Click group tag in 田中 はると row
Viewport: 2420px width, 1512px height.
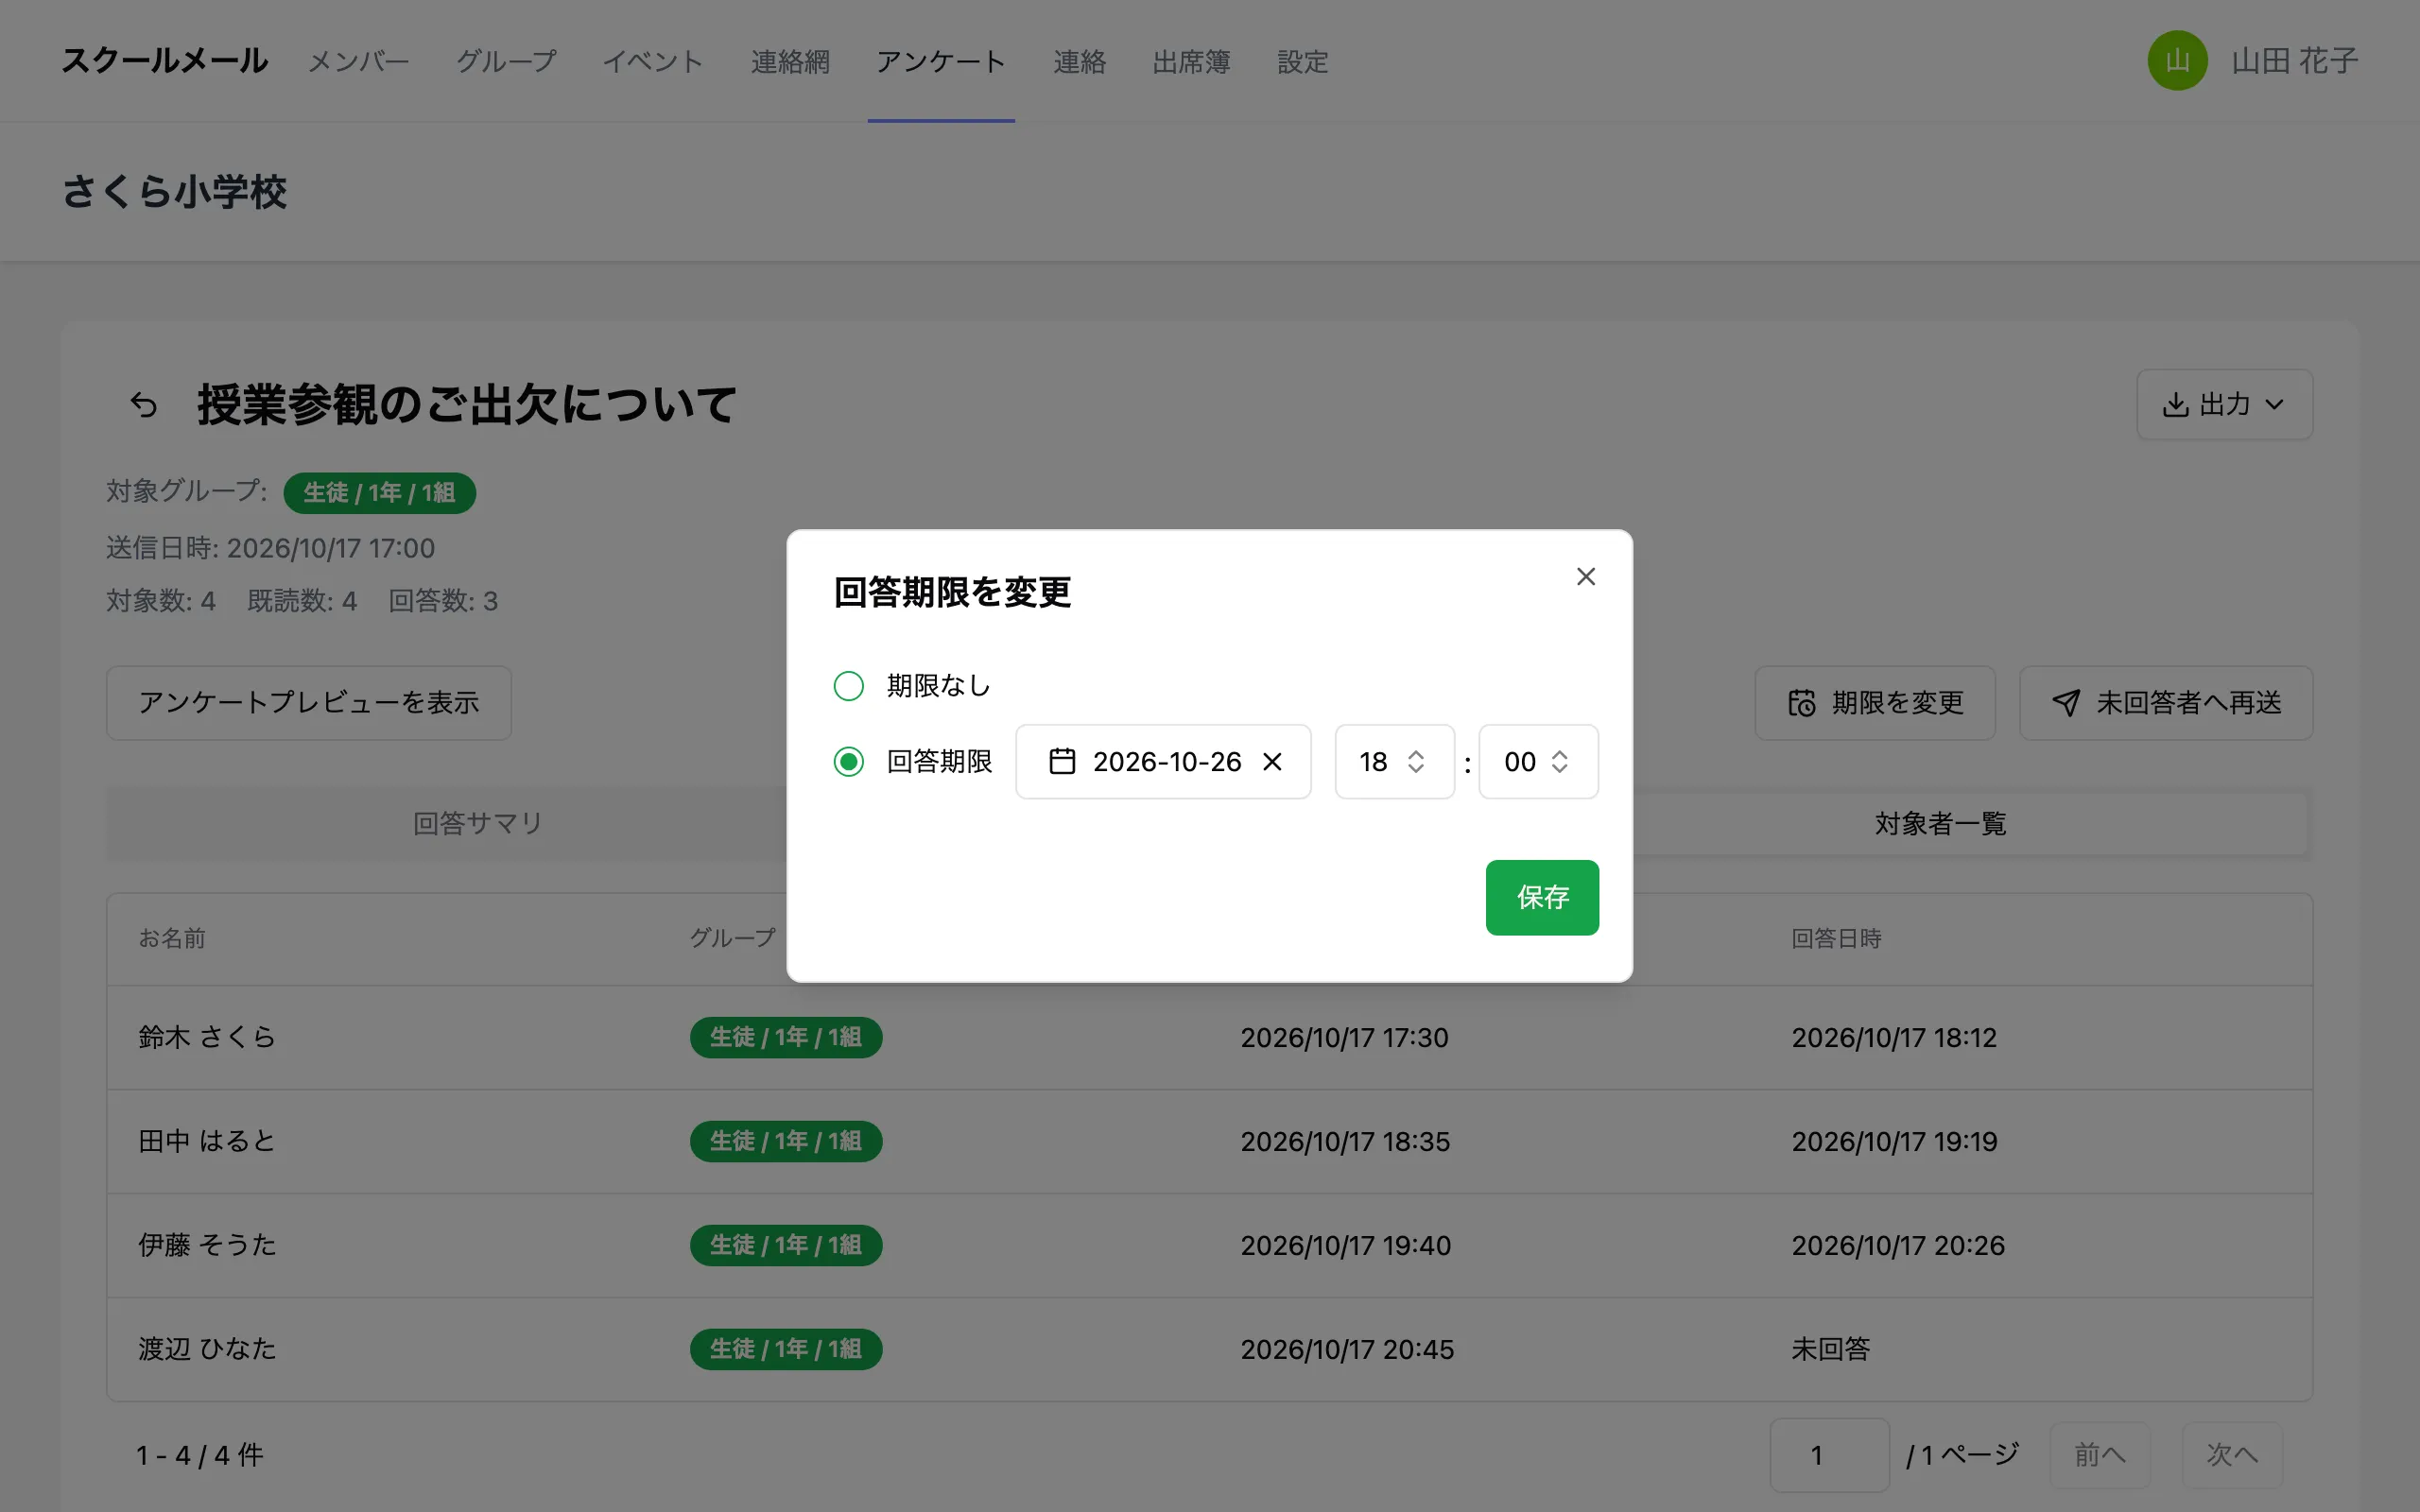click(786, 1141)
